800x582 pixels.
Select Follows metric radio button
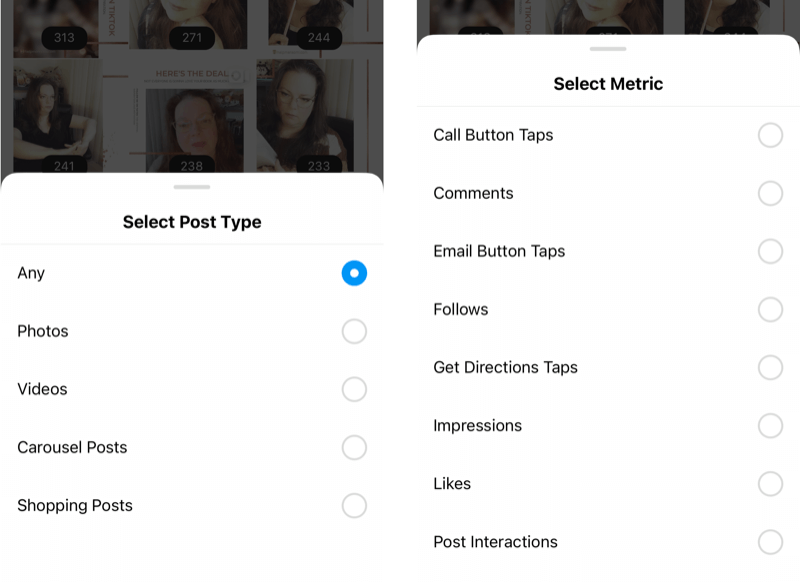pos(770,310)
